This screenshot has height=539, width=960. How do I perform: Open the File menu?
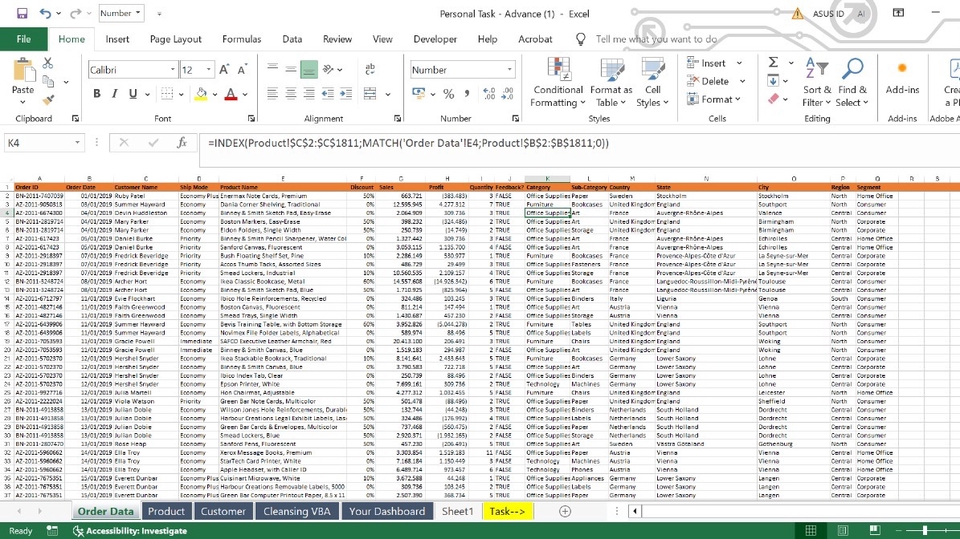pos(24,39)
